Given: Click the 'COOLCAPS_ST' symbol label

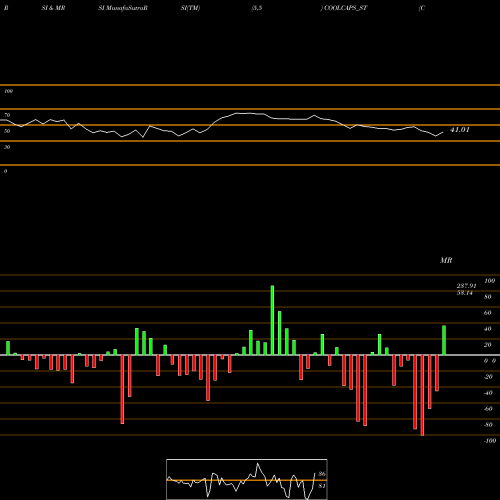Looking at the screenshot, I should pyautogui.click(x=346, y=8).
